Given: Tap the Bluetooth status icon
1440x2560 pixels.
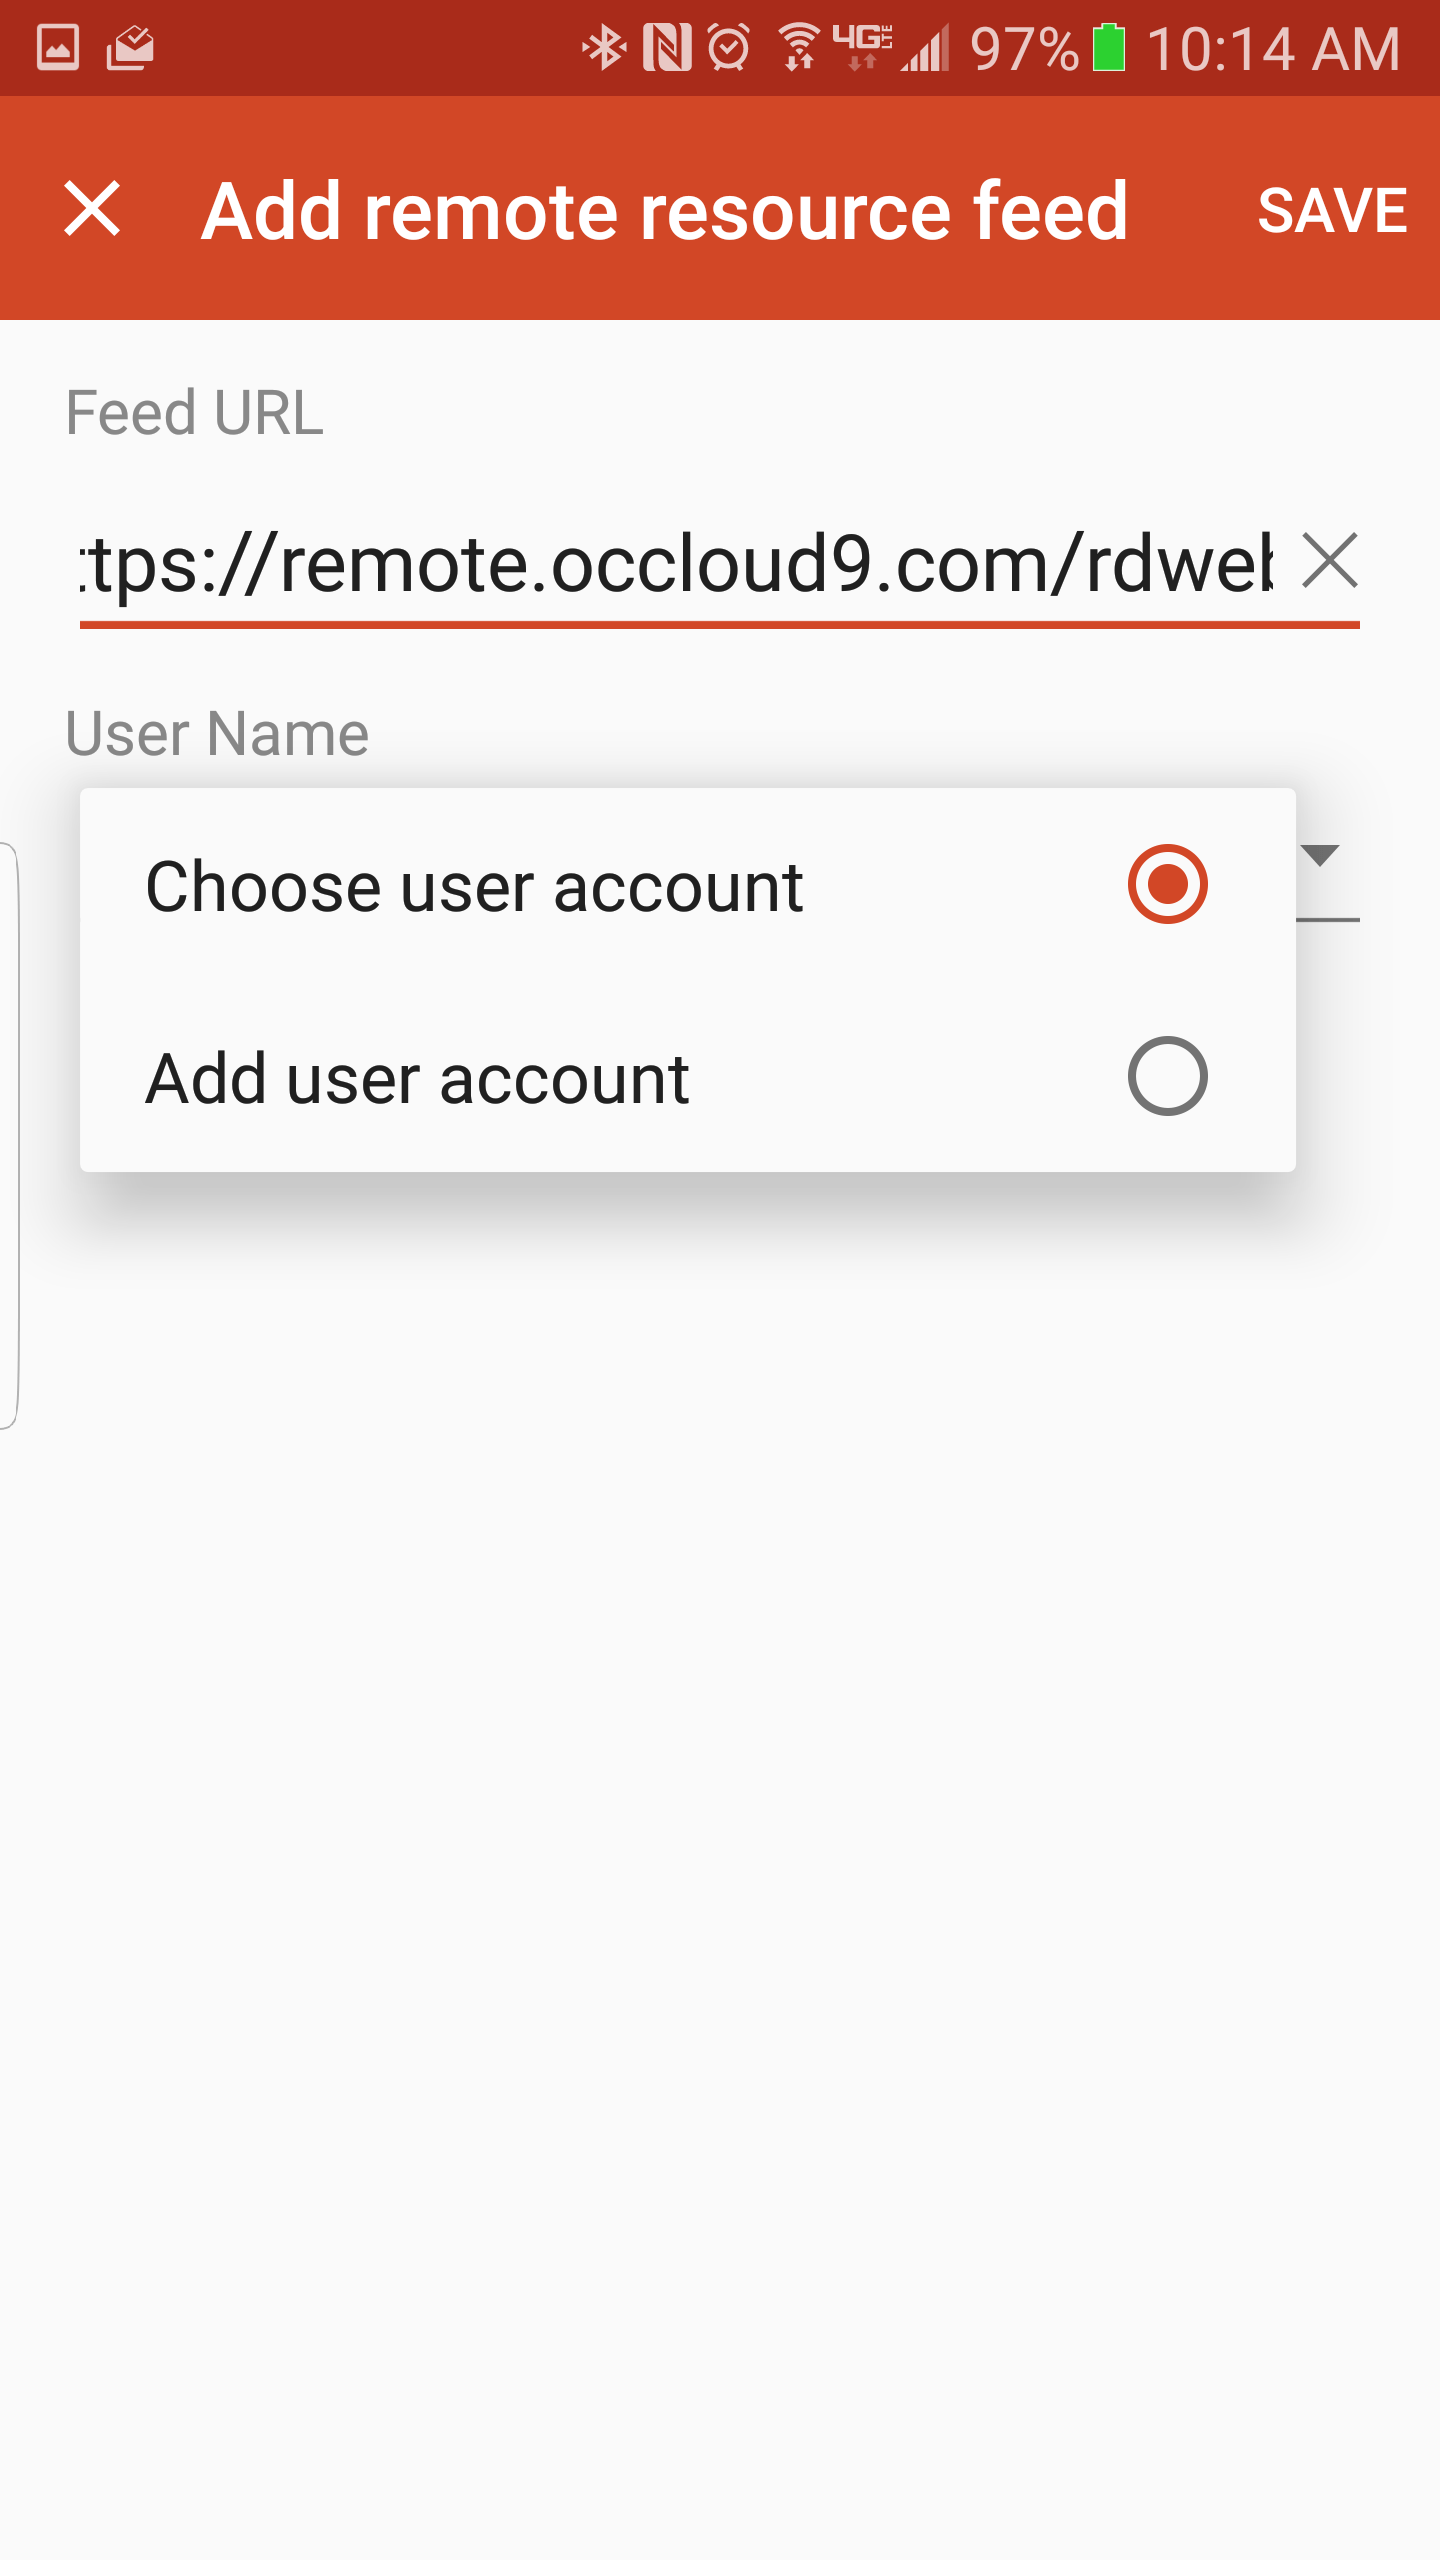Looking at the screenshot, I should coord(603,47).
